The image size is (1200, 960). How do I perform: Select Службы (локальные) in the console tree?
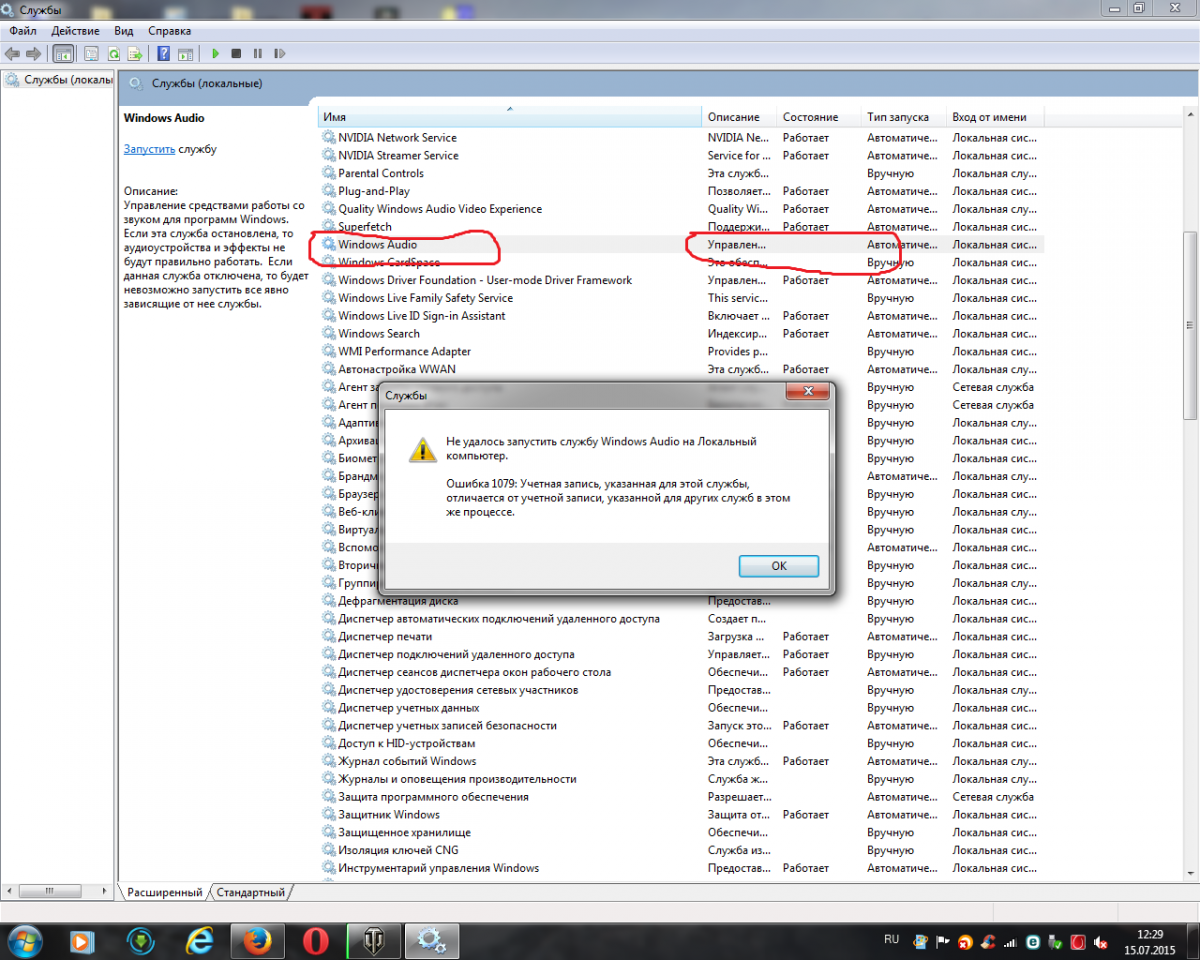tap(60, 80)
